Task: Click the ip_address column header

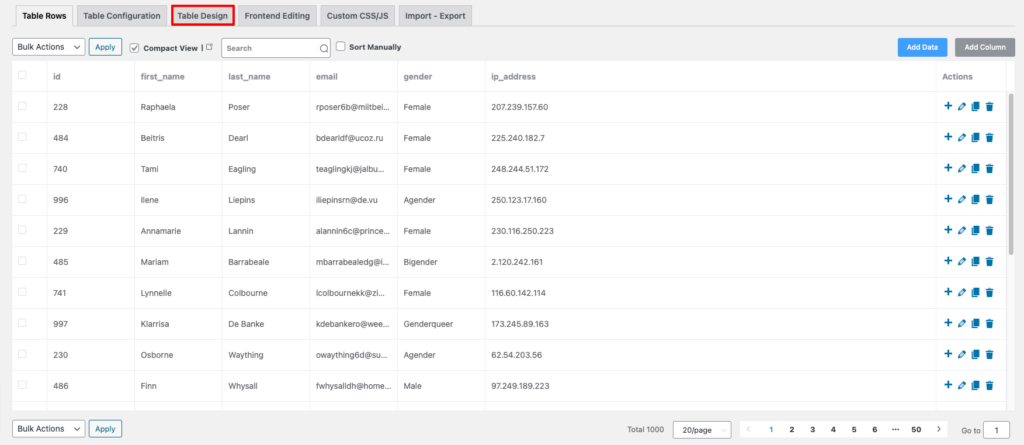Action: click(x=513, y=76)
